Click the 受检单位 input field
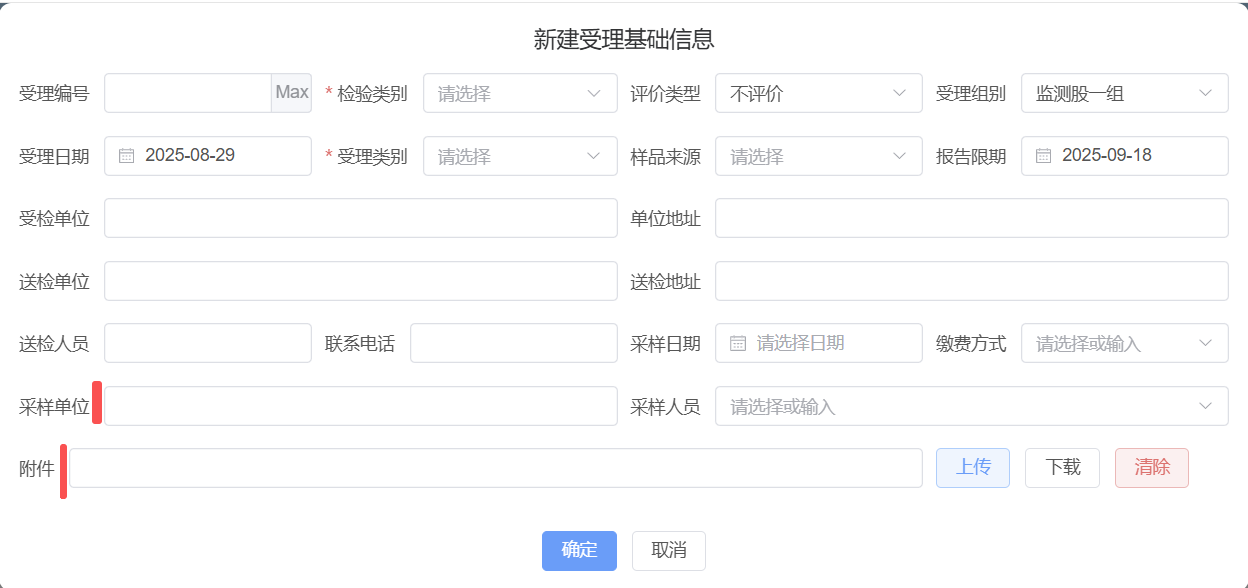 (x=360, y=218)
